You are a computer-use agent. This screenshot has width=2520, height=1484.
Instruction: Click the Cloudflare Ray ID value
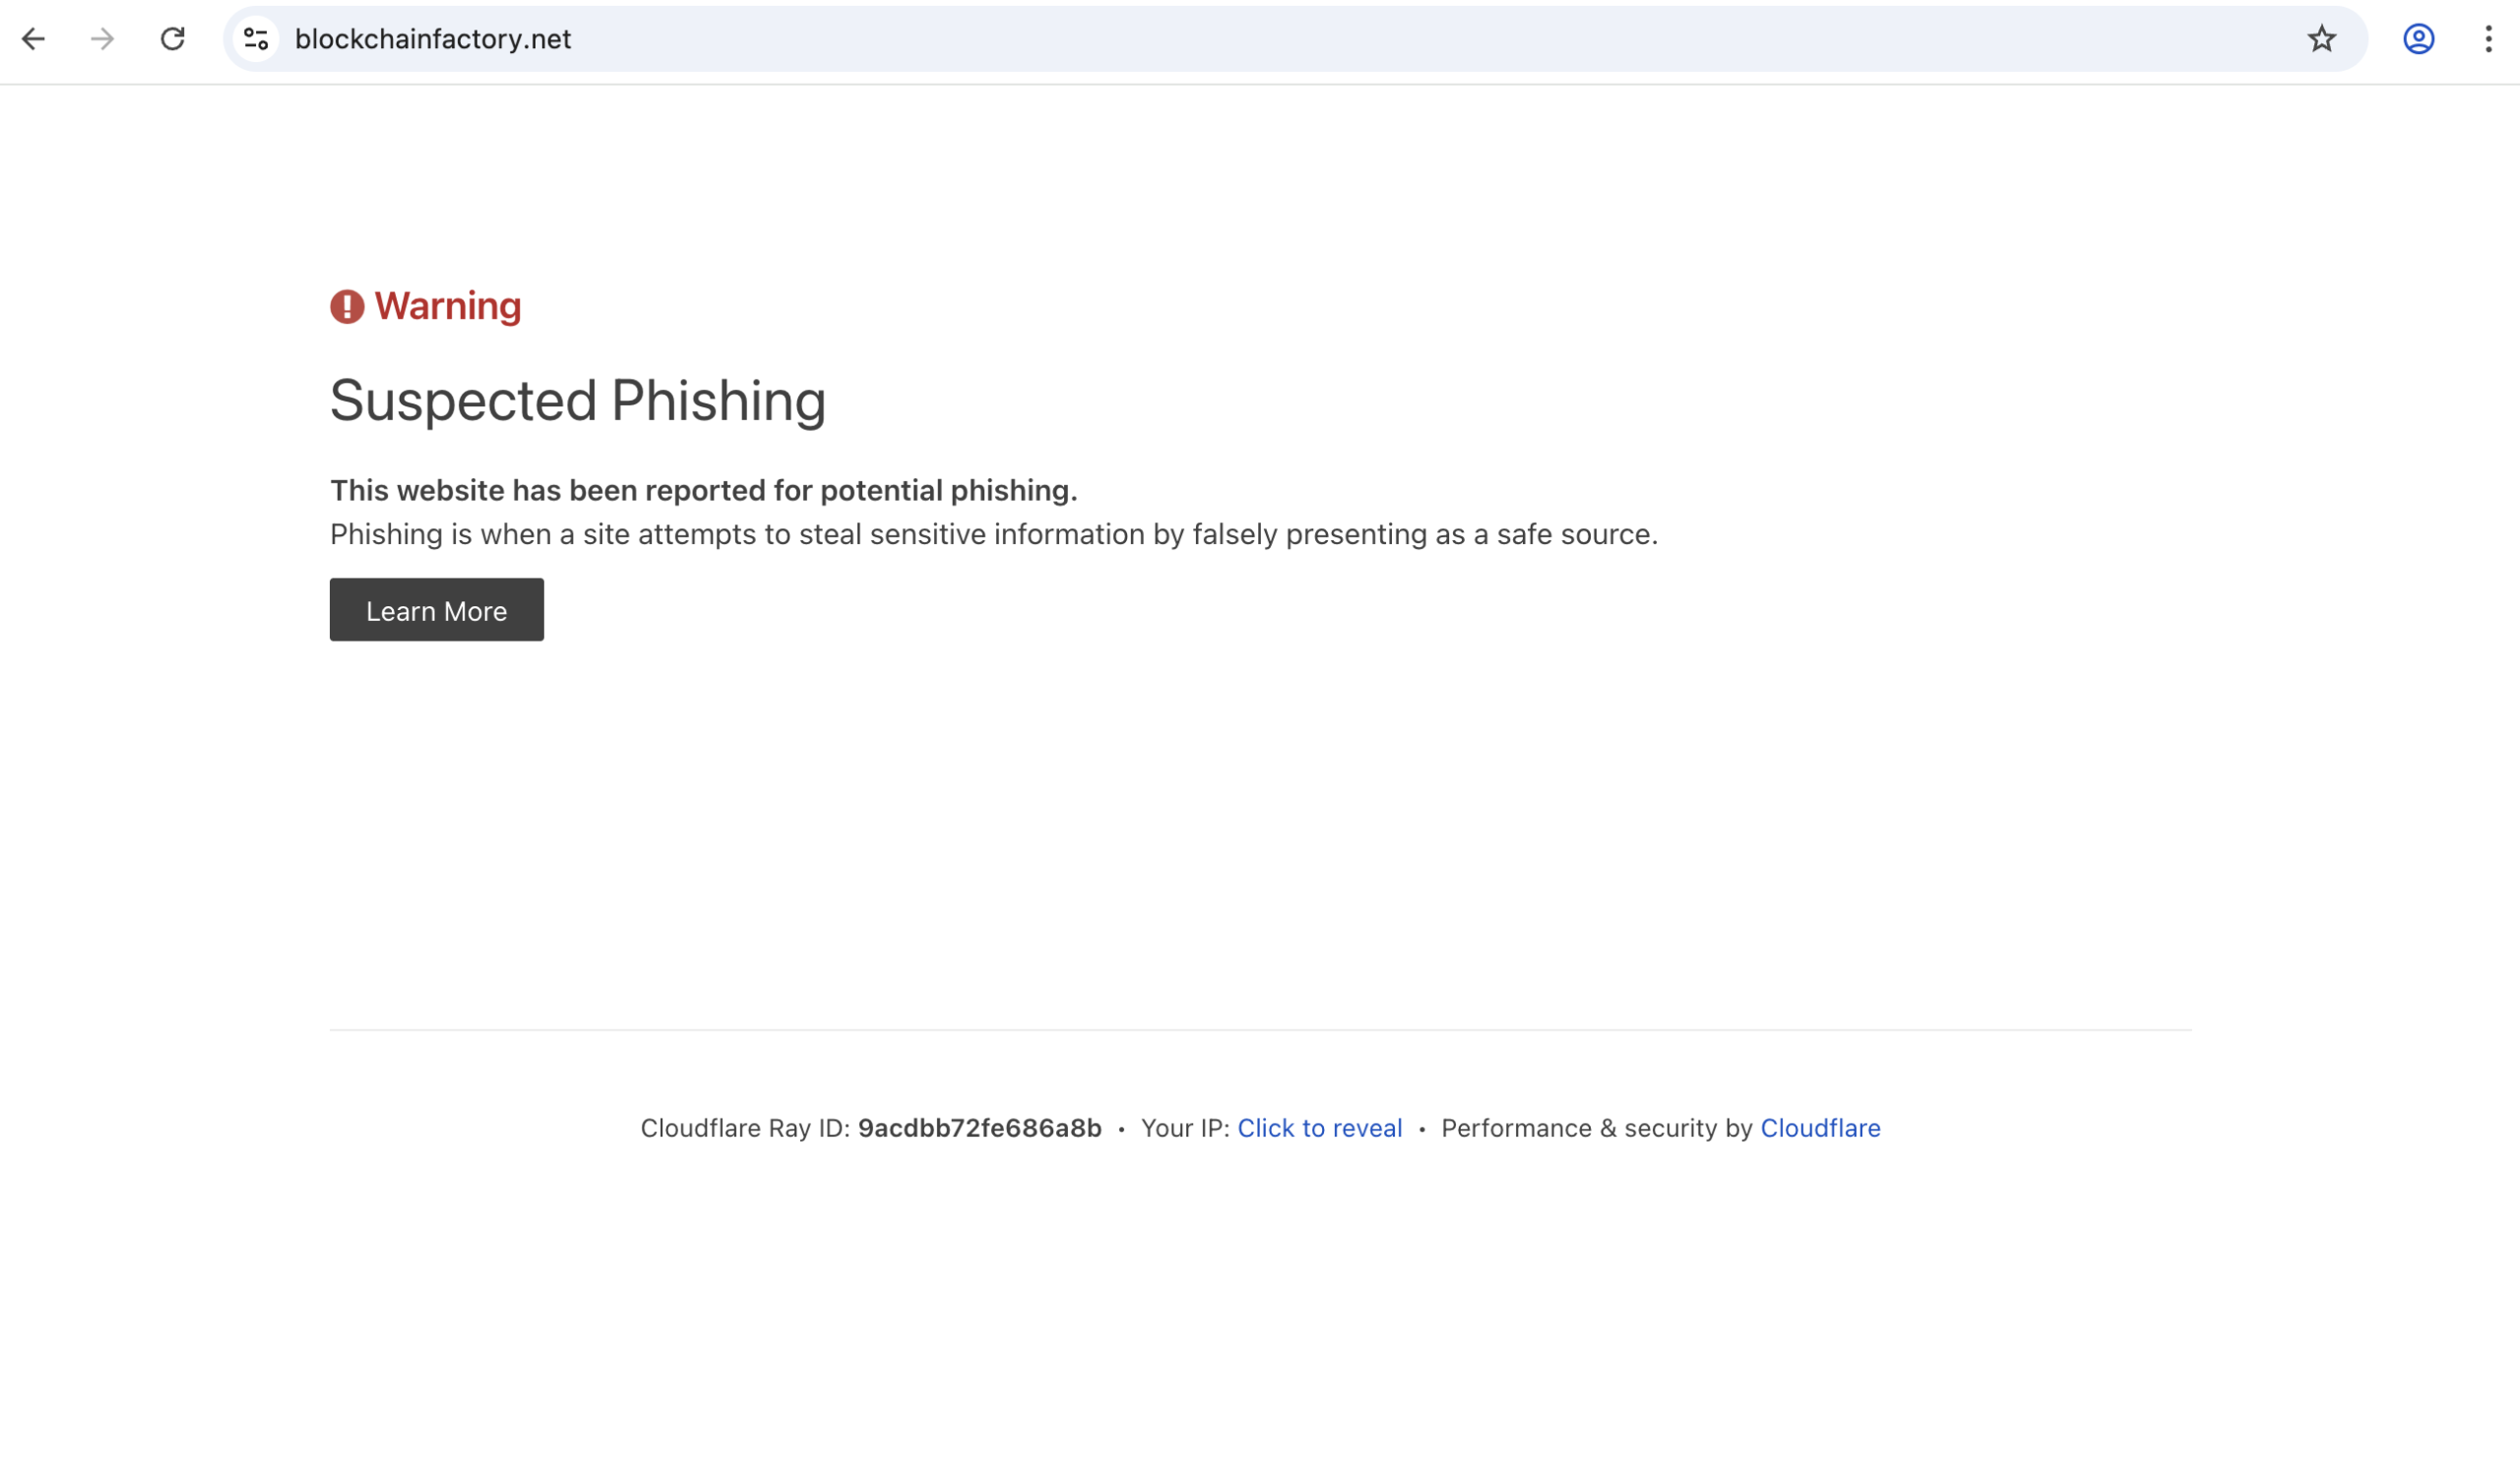(x=979, y=1128)
